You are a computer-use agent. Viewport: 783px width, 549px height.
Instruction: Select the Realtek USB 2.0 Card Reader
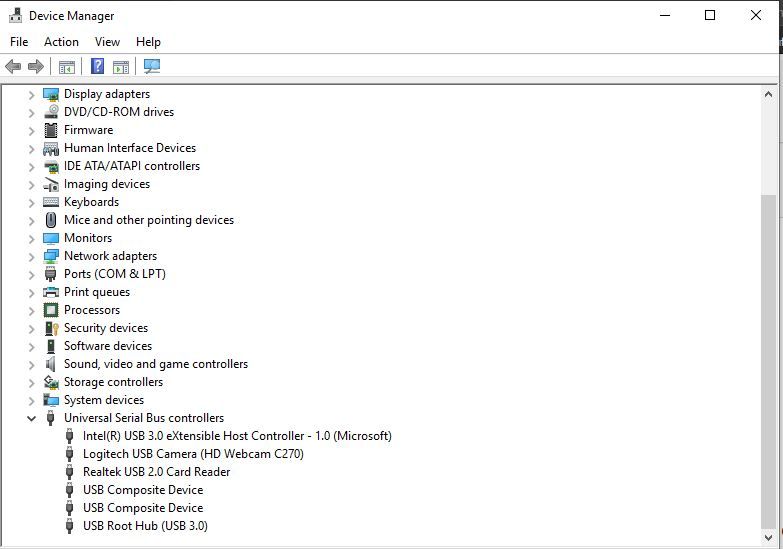[x=156, y=472]
